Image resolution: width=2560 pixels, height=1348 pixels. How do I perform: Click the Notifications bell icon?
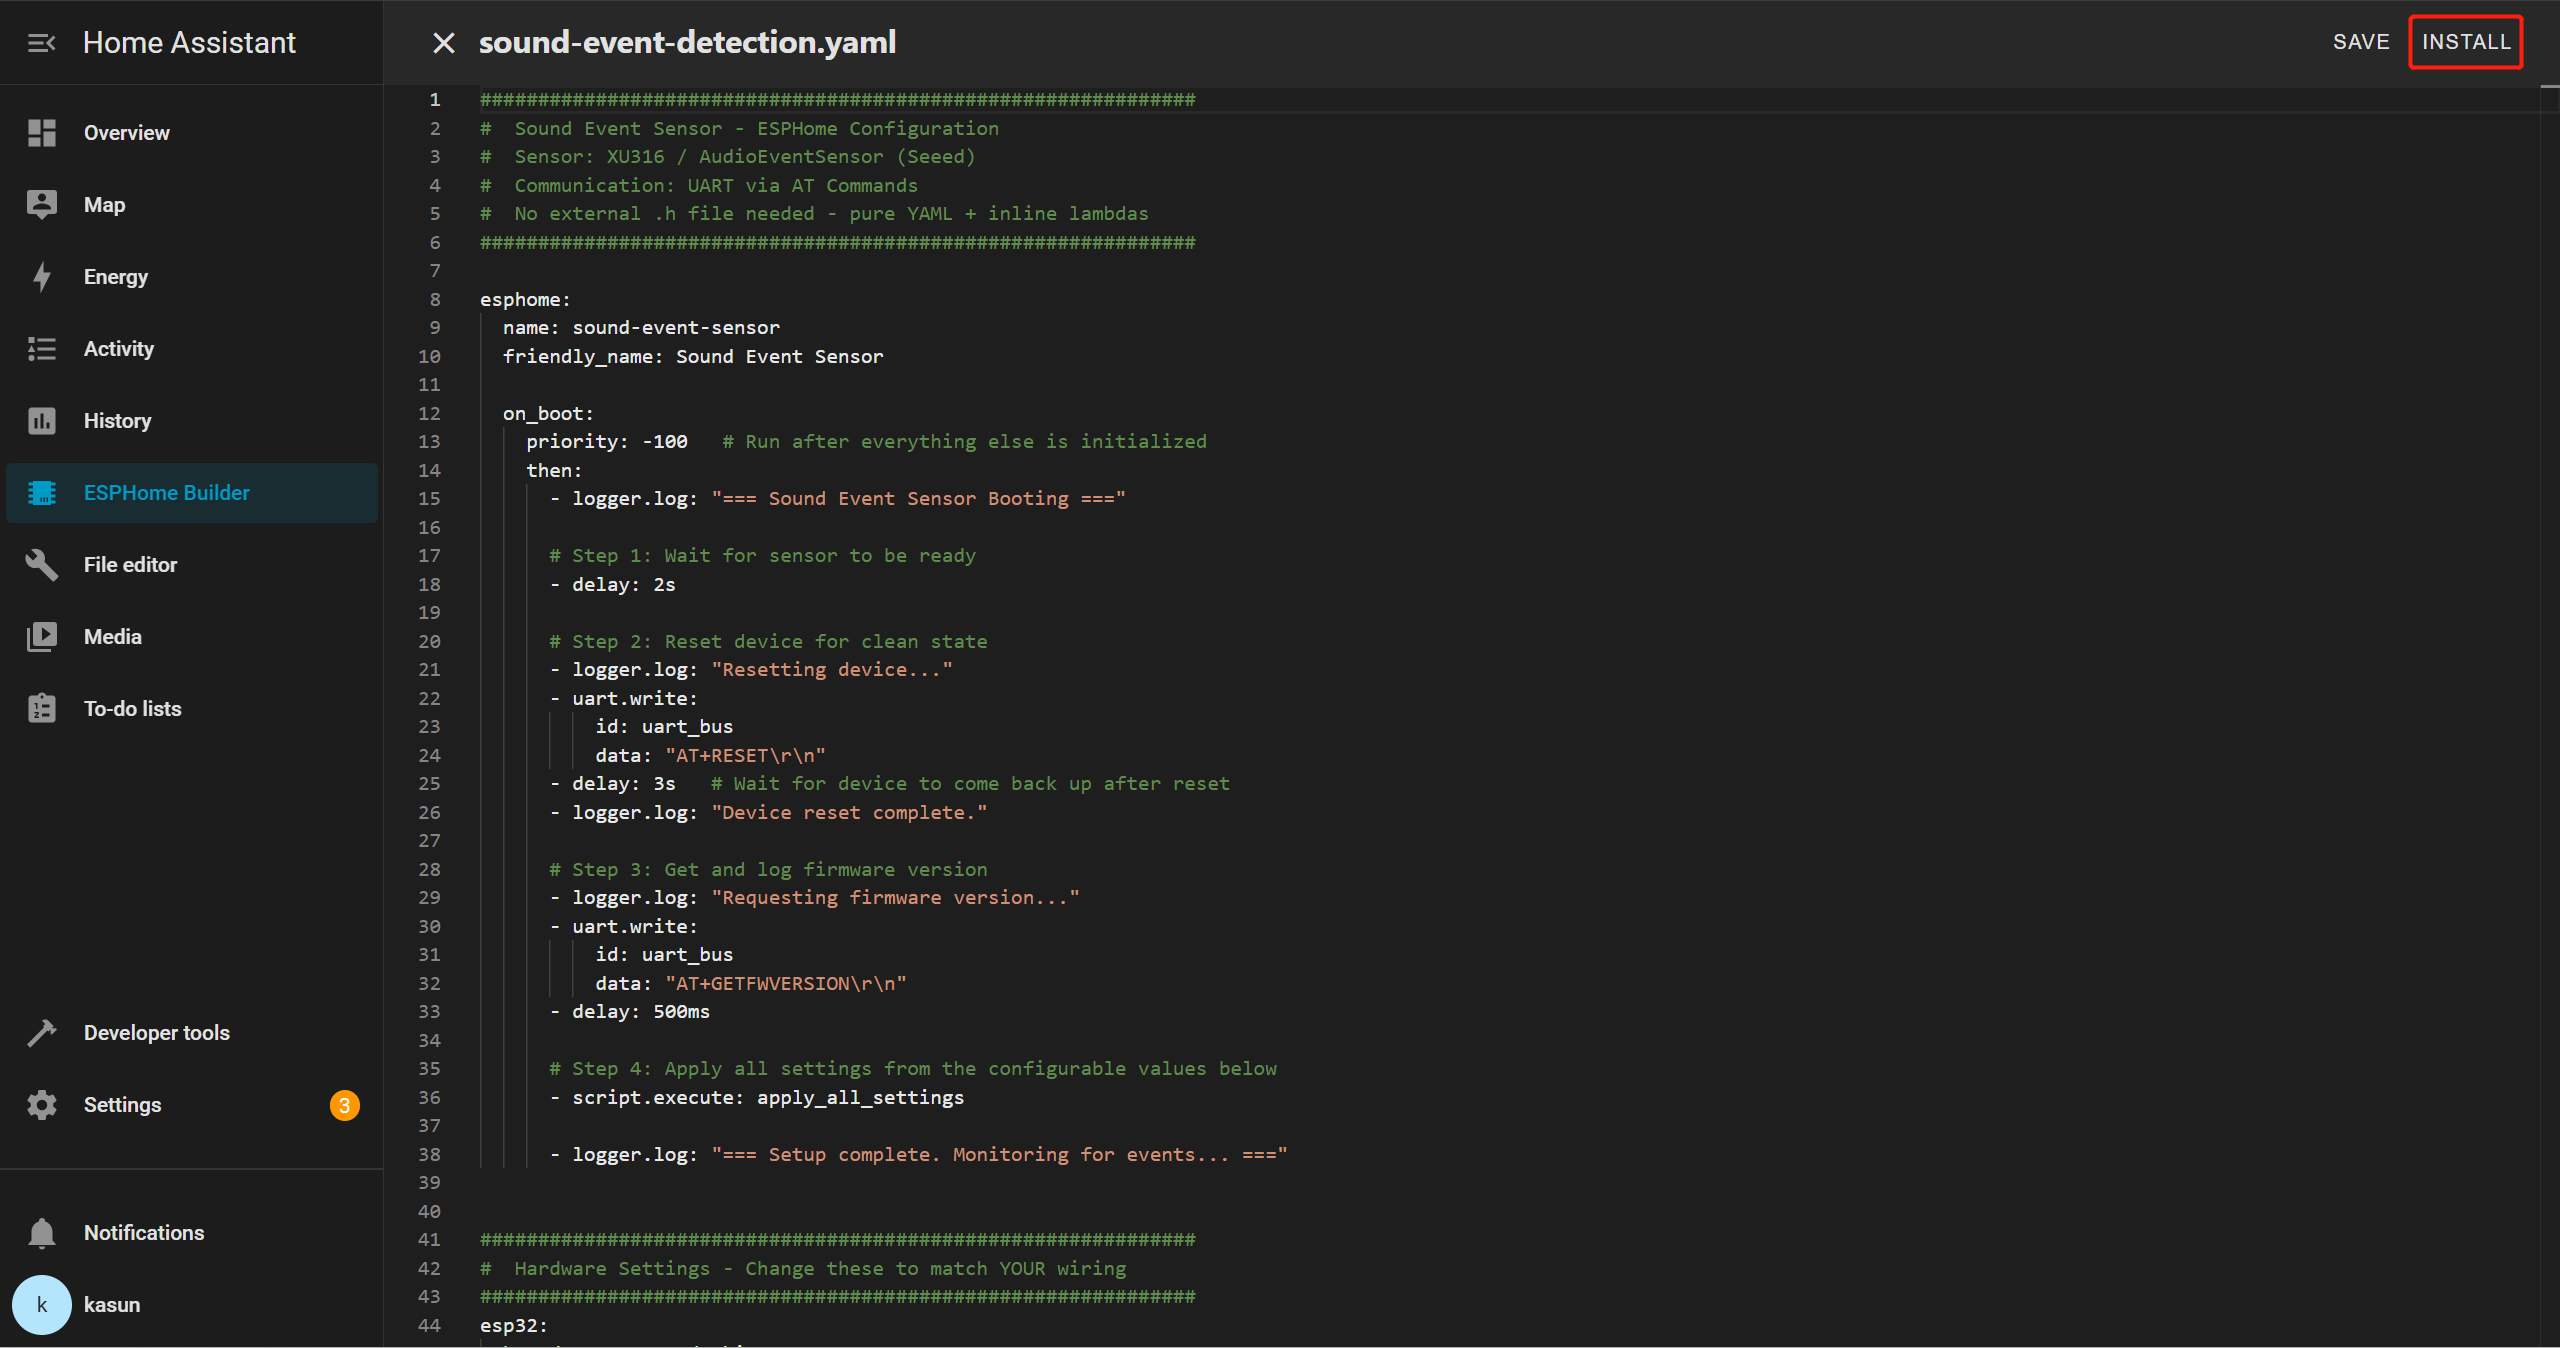[x=41, y=1233]
